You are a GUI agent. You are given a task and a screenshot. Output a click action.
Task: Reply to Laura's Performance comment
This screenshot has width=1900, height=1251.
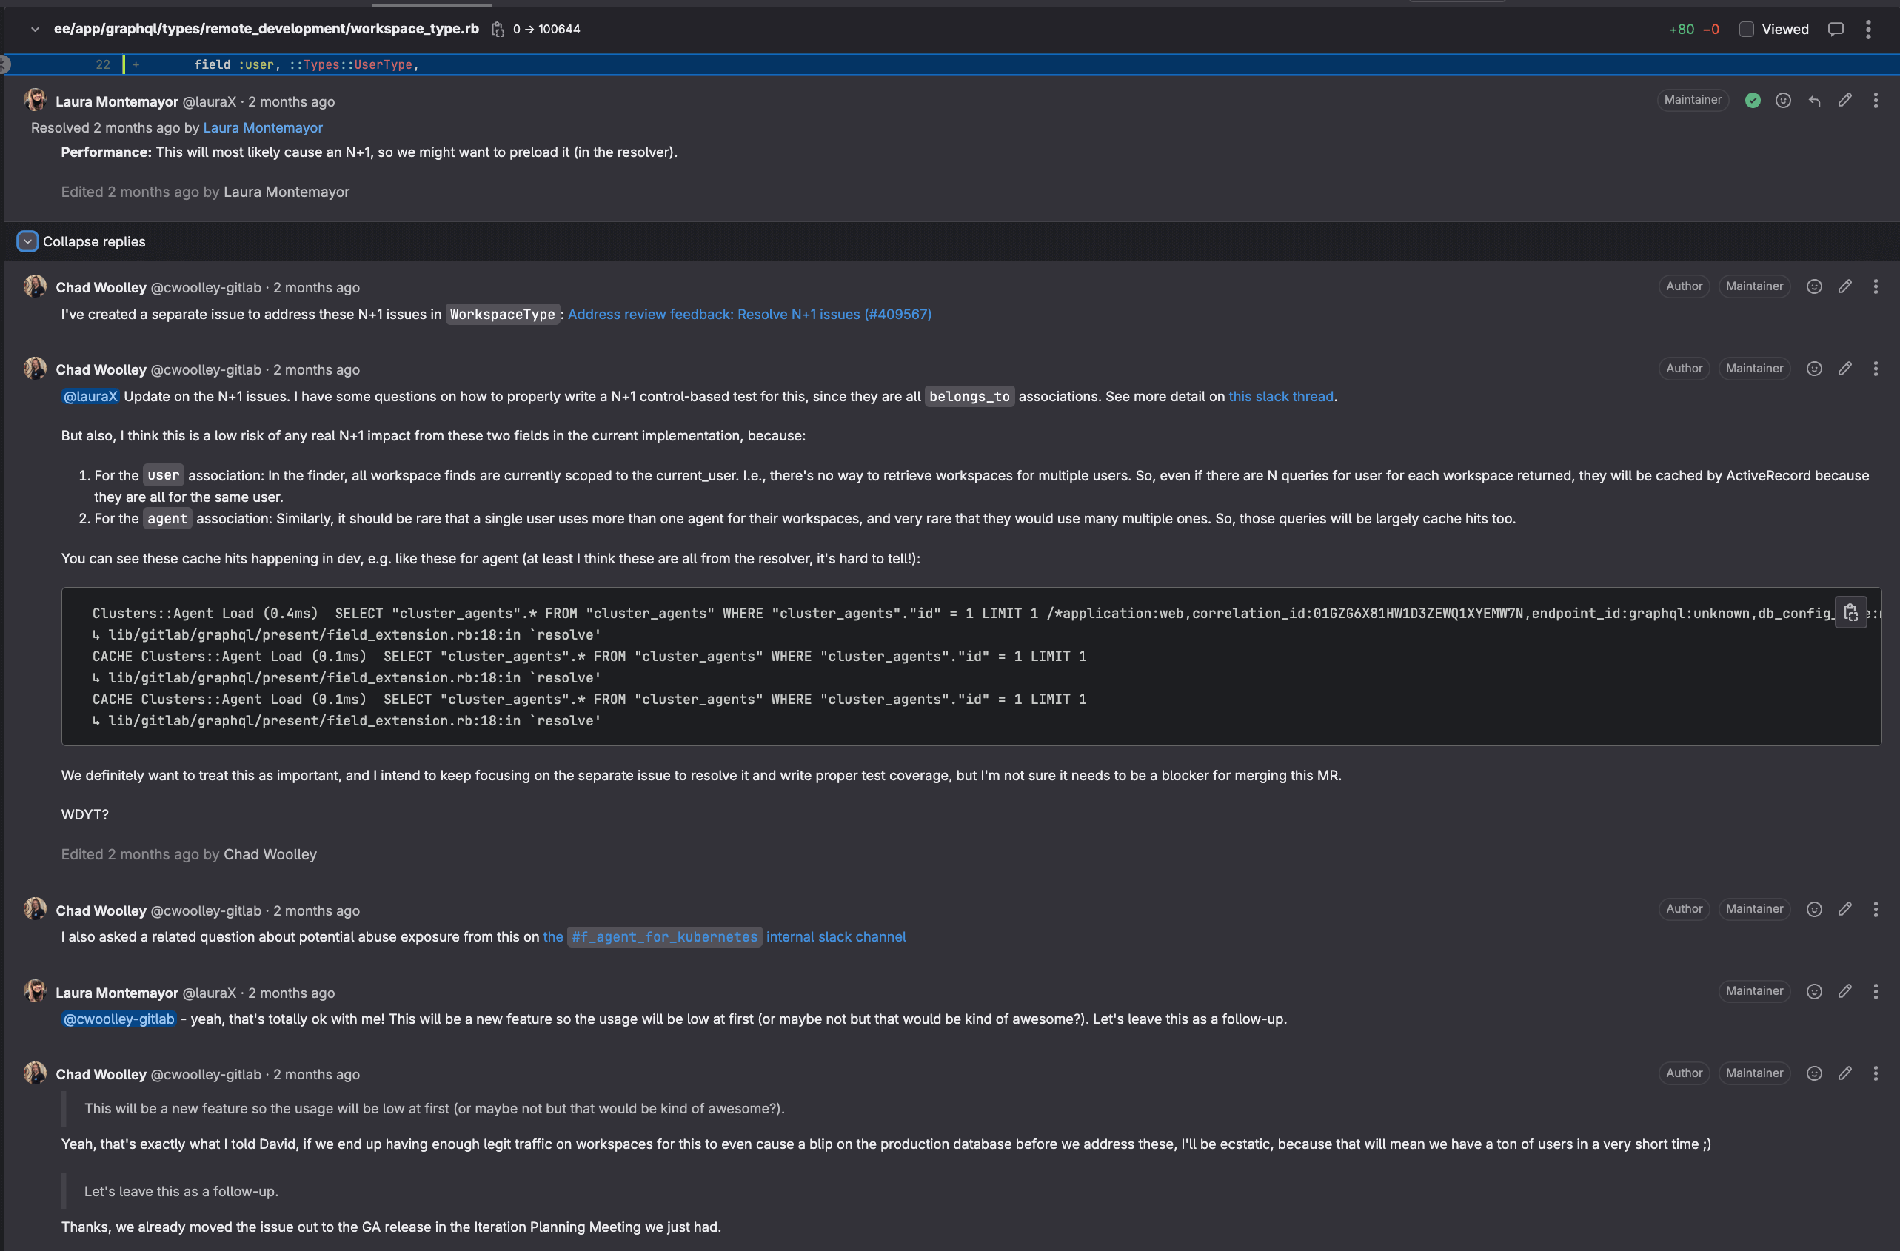point(1814,100)
